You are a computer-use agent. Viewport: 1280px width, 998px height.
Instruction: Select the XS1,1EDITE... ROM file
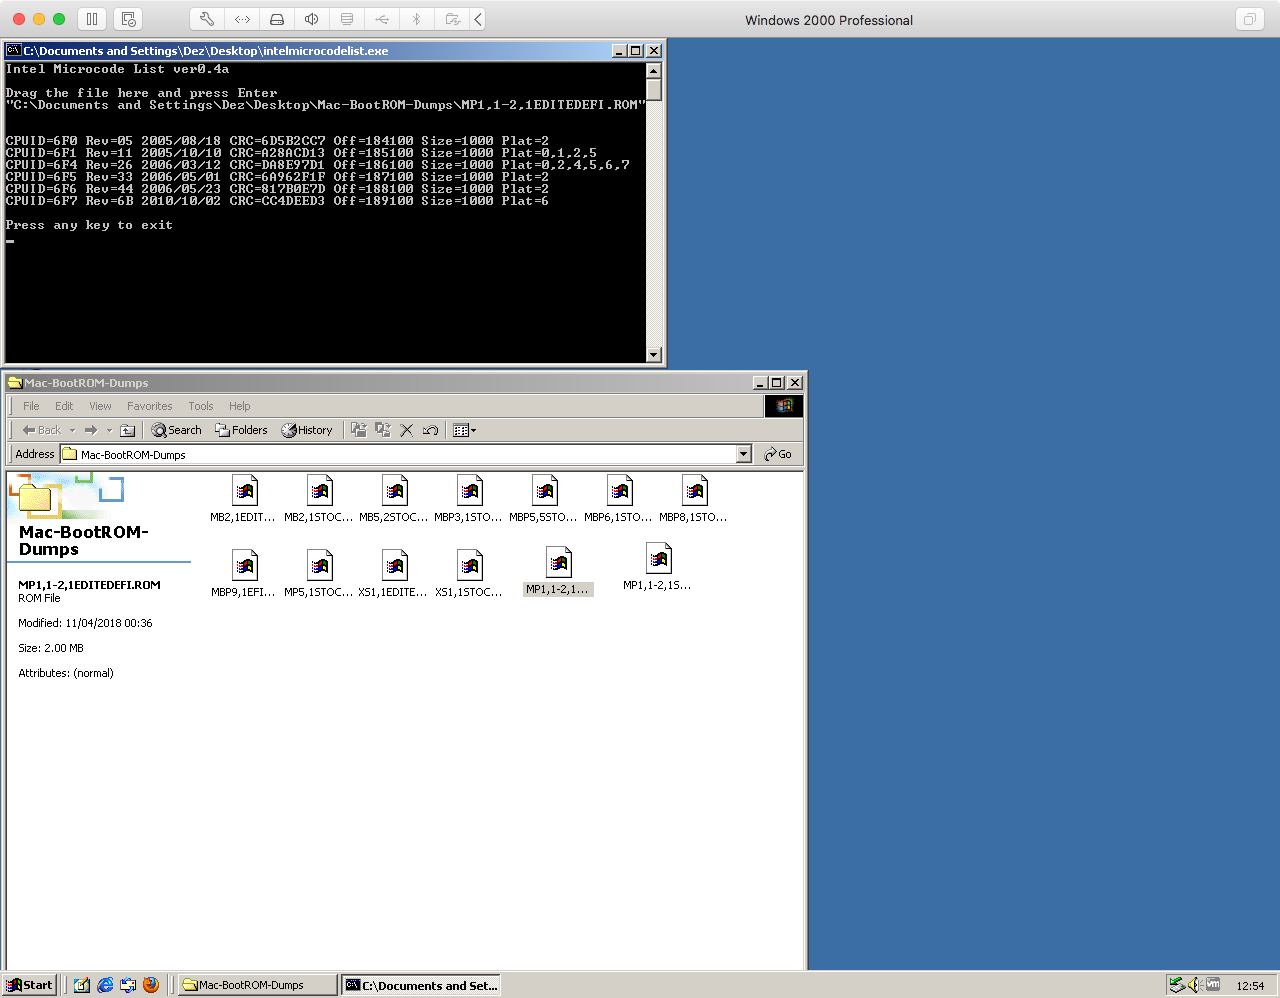394,575
